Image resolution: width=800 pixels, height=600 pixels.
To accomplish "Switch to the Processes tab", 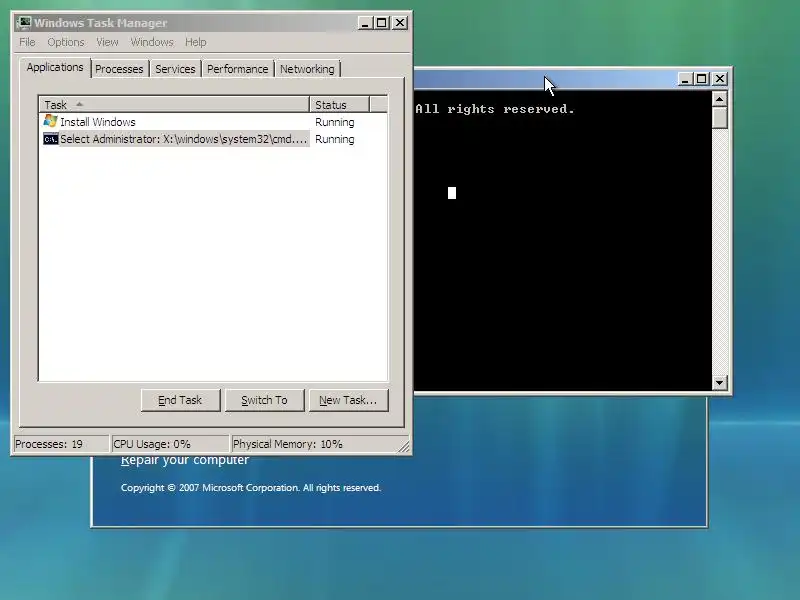I will (119, 69).
